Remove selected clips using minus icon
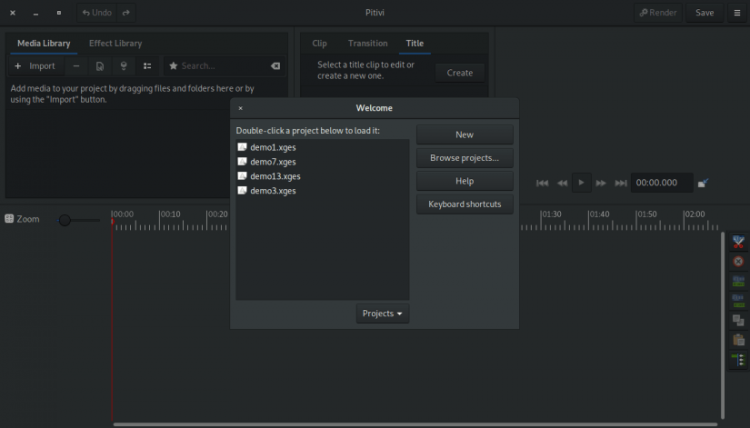The height and width of the screenshot is (428, 750). pos(76,66)
